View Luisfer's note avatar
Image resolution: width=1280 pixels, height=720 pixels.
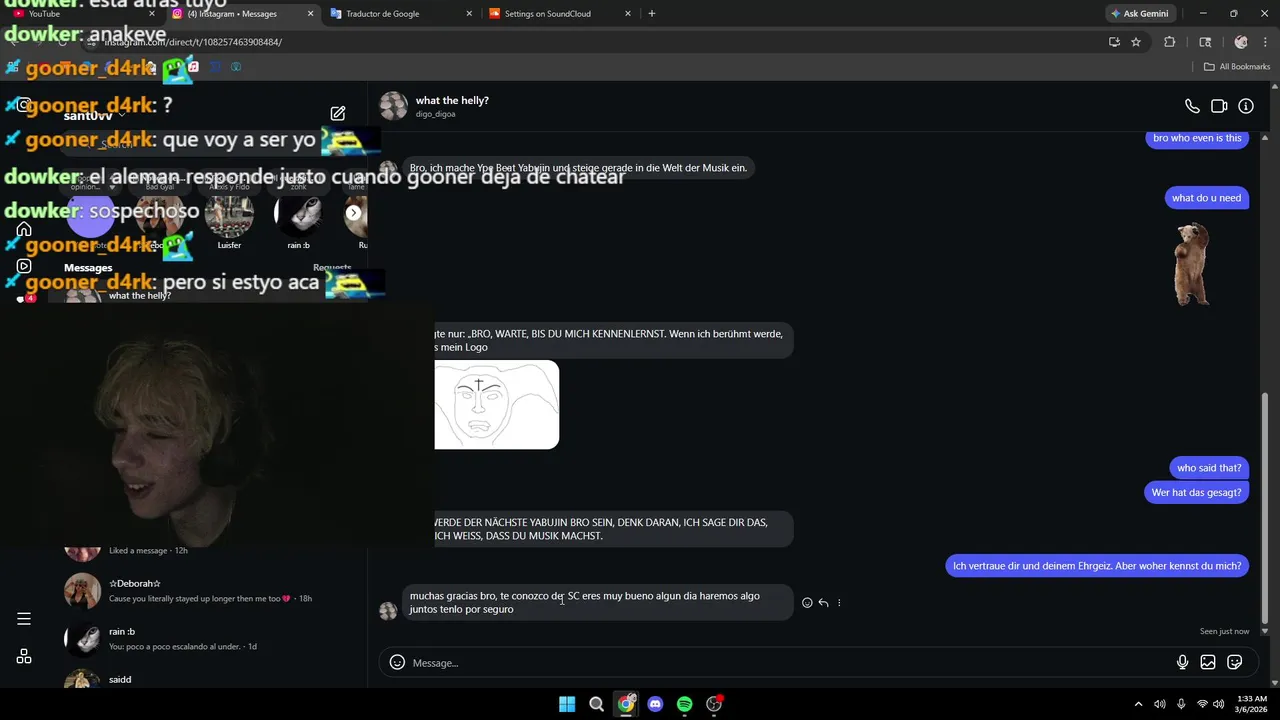click(x=229, y=215)
